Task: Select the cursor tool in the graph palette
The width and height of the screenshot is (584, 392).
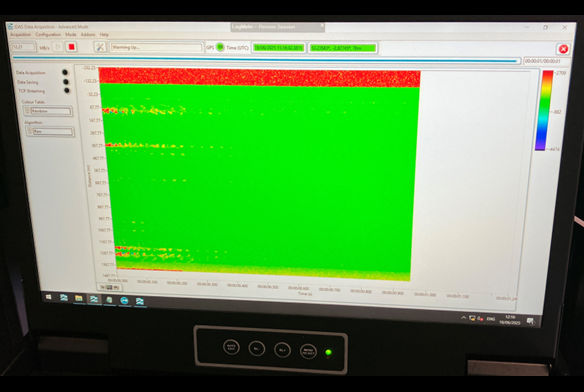Action: pos(102,287)
